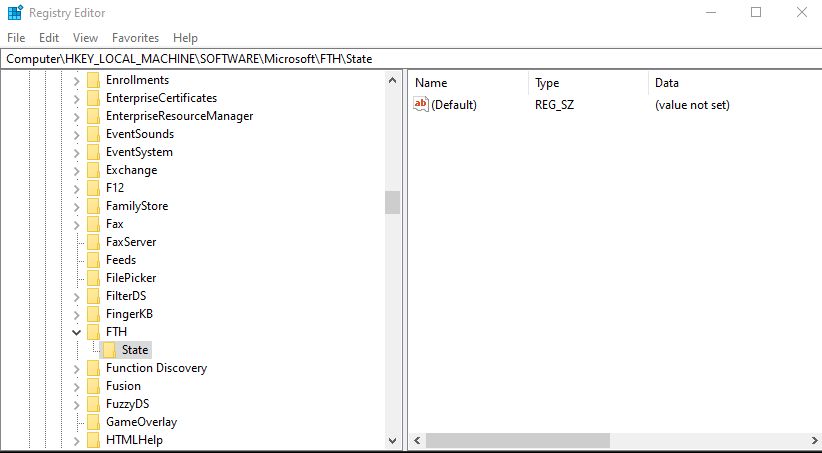Select the F12 key label
The height and width of the screenshot is (453, 822).
(115, 188)
